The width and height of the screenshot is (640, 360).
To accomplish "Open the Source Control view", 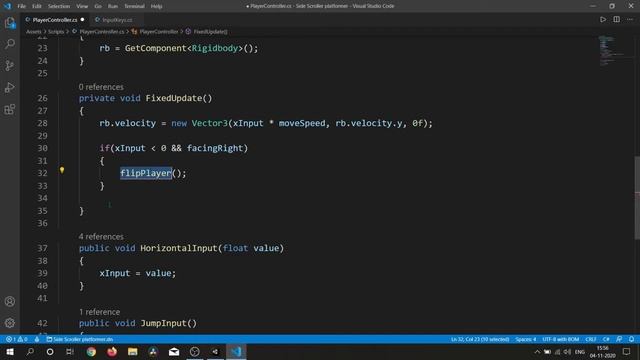I will point(10,65).
